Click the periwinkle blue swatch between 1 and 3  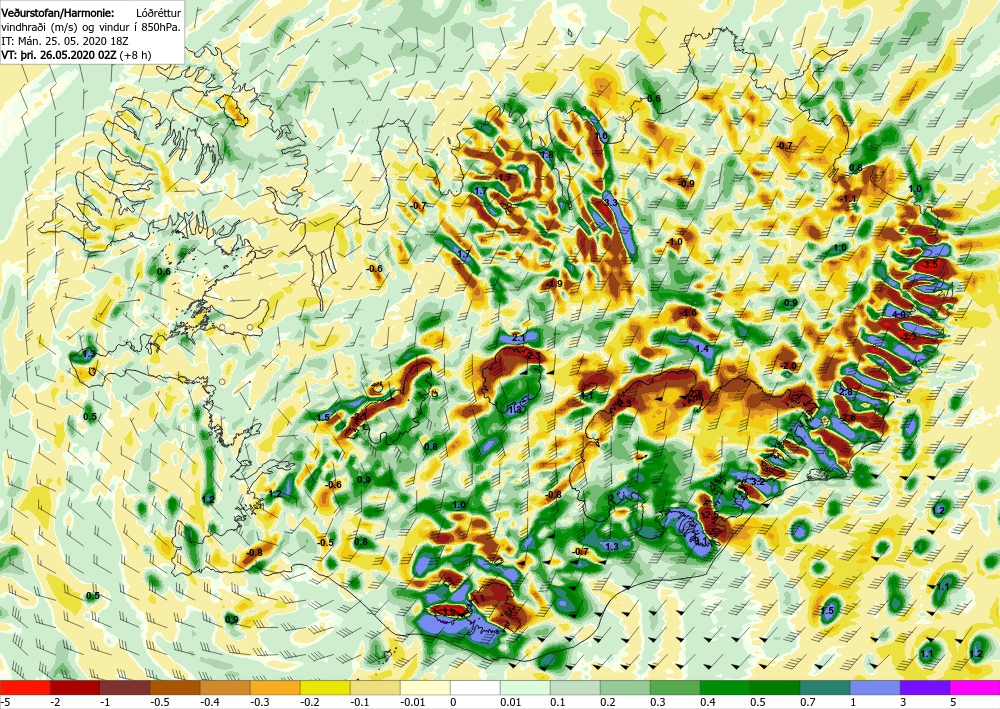pos(875,688)
